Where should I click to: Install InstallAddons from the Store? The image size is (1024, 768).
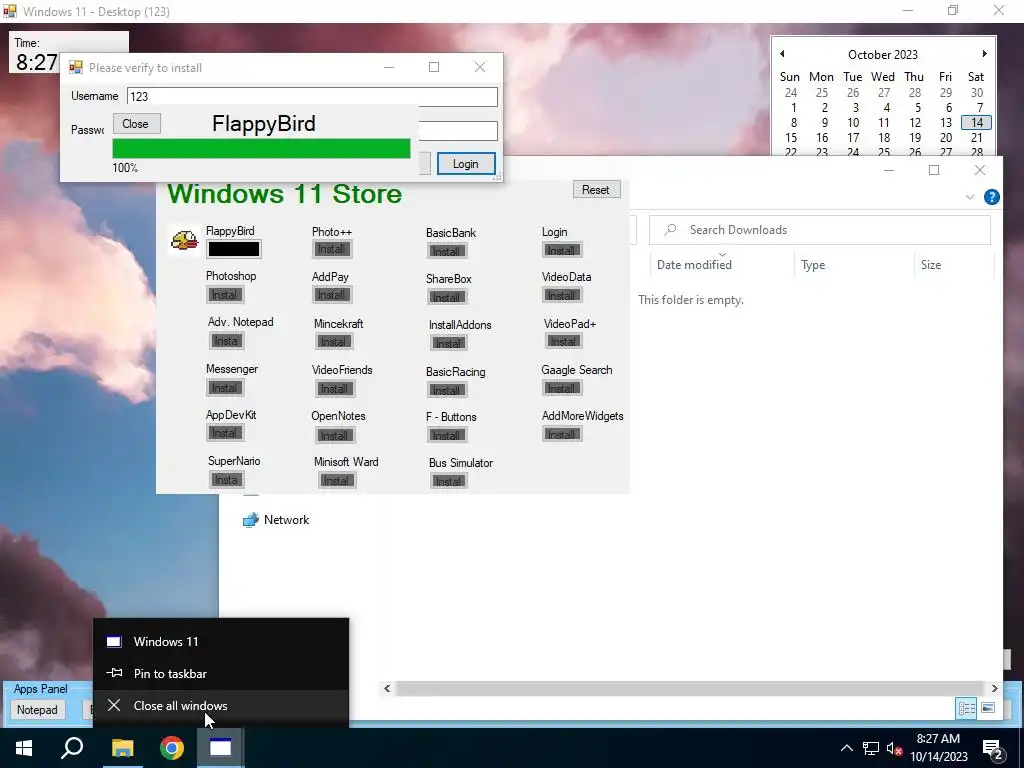[x=449, y=343]
